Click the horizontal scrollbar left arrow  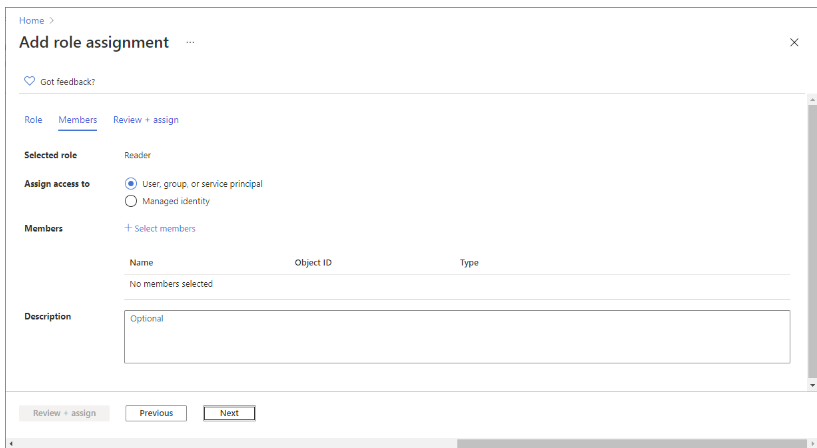coord(11,443)
